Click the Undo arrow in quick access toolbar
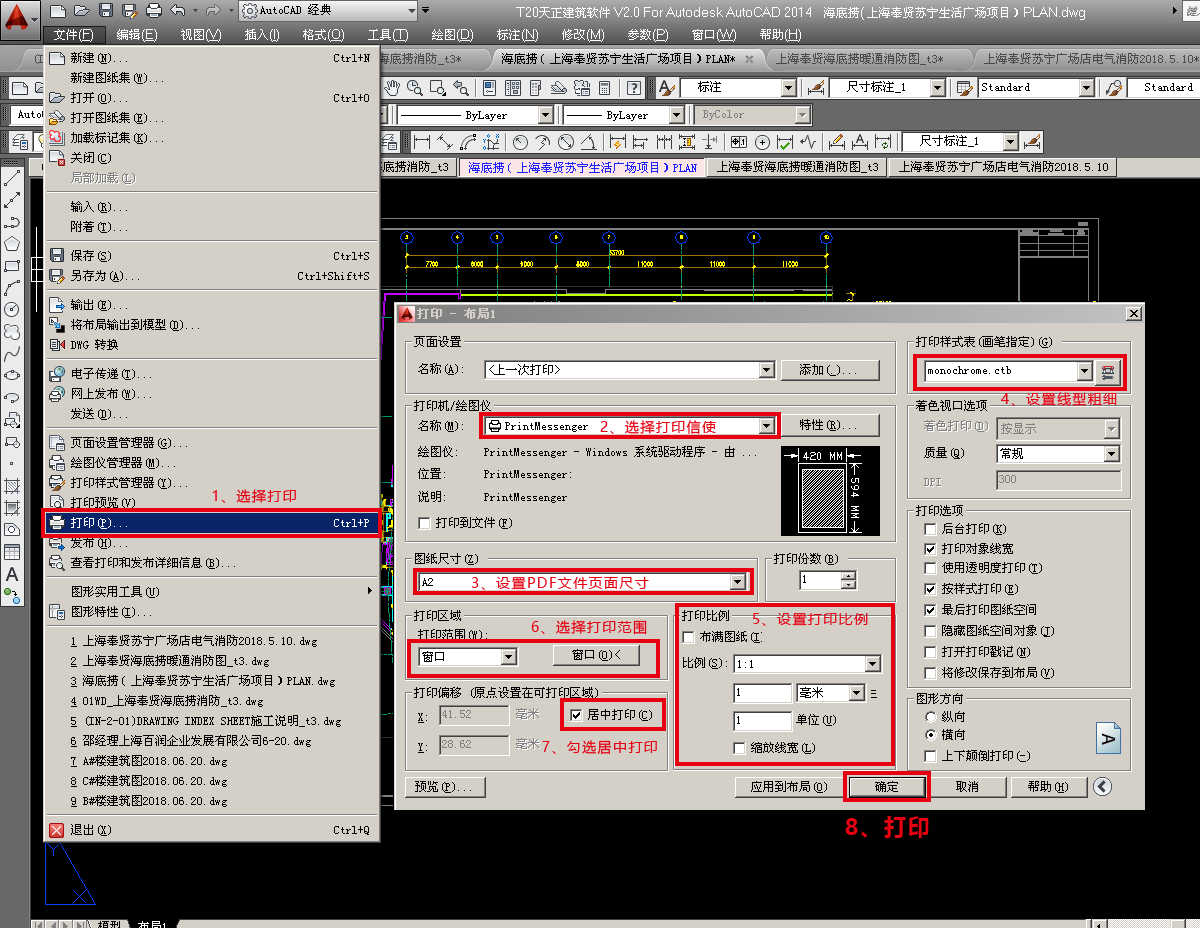 (177, 11)
